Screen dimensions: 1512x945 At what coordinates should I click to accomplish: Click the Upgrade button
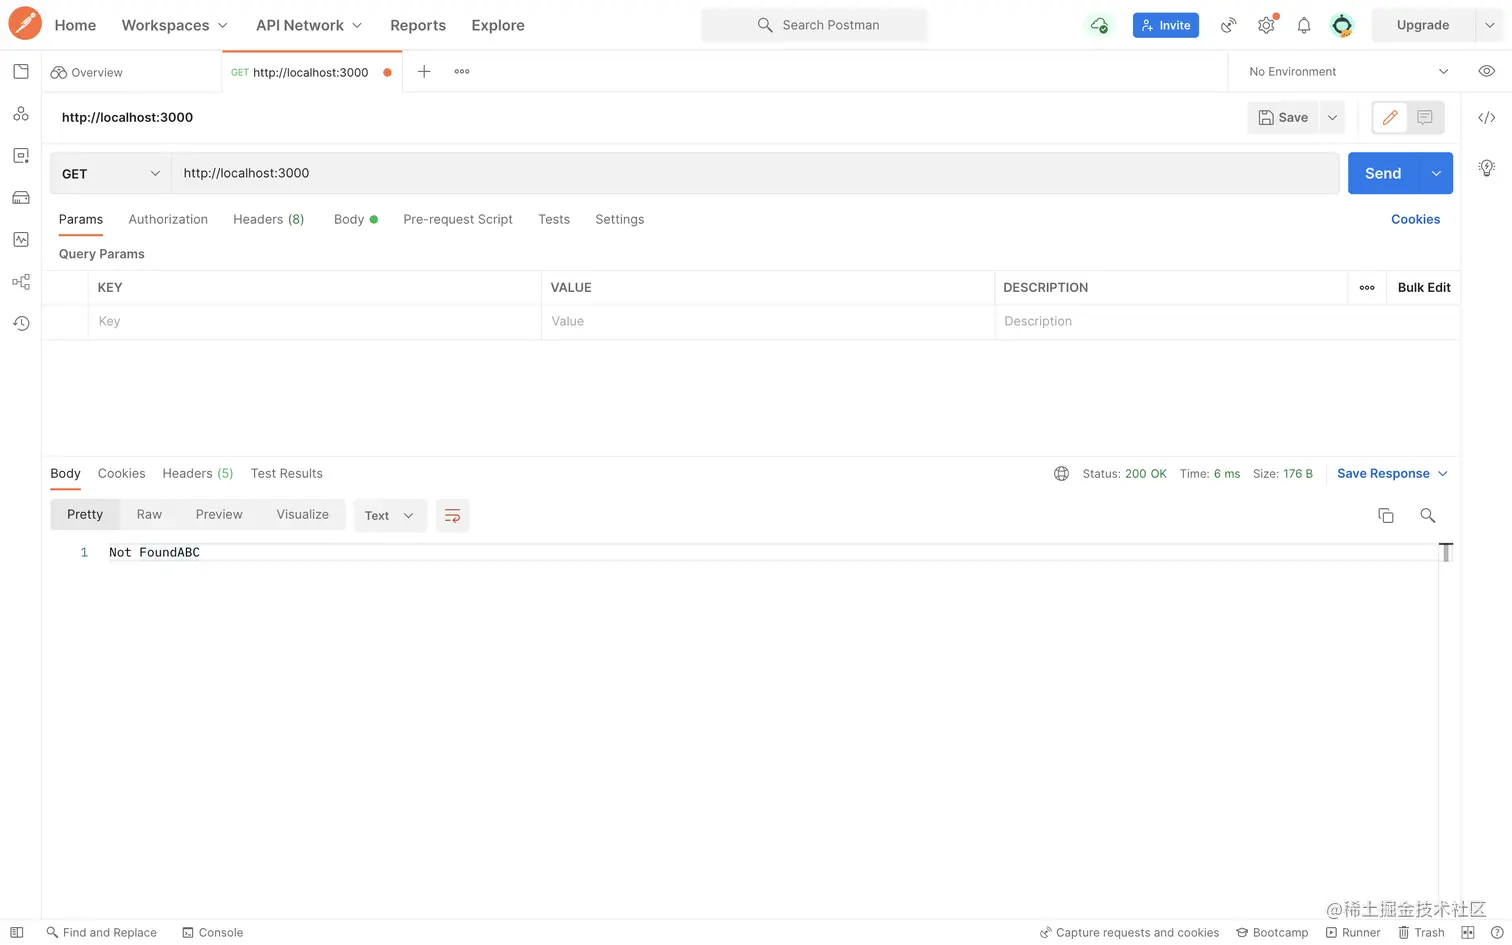[1423, 25]
